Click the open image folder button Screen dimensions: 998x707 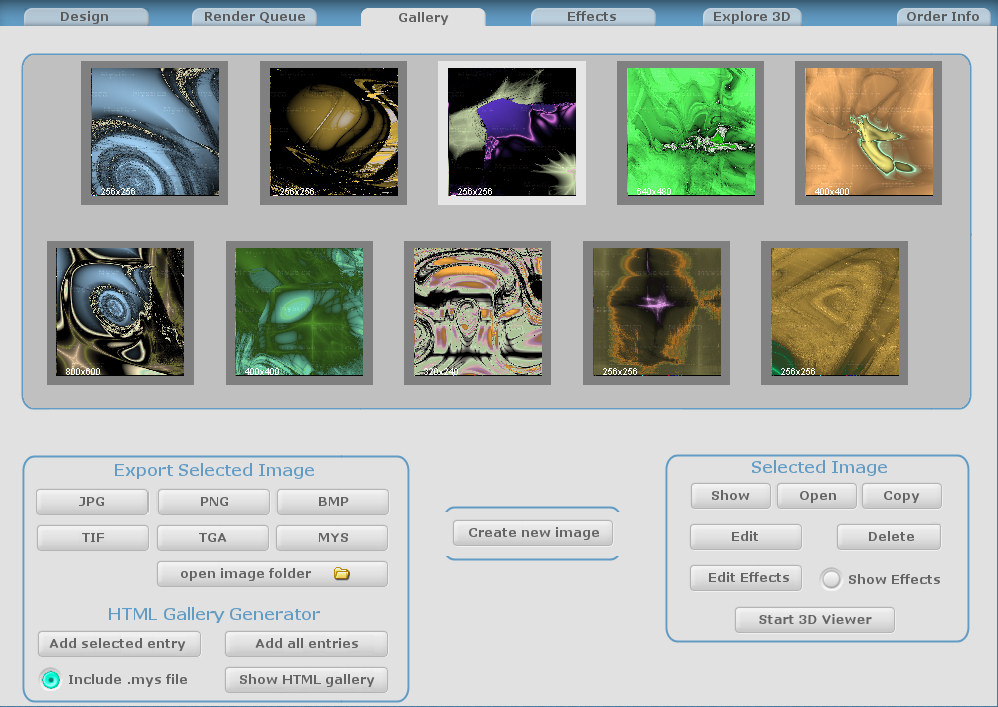(x=272, y=574)
